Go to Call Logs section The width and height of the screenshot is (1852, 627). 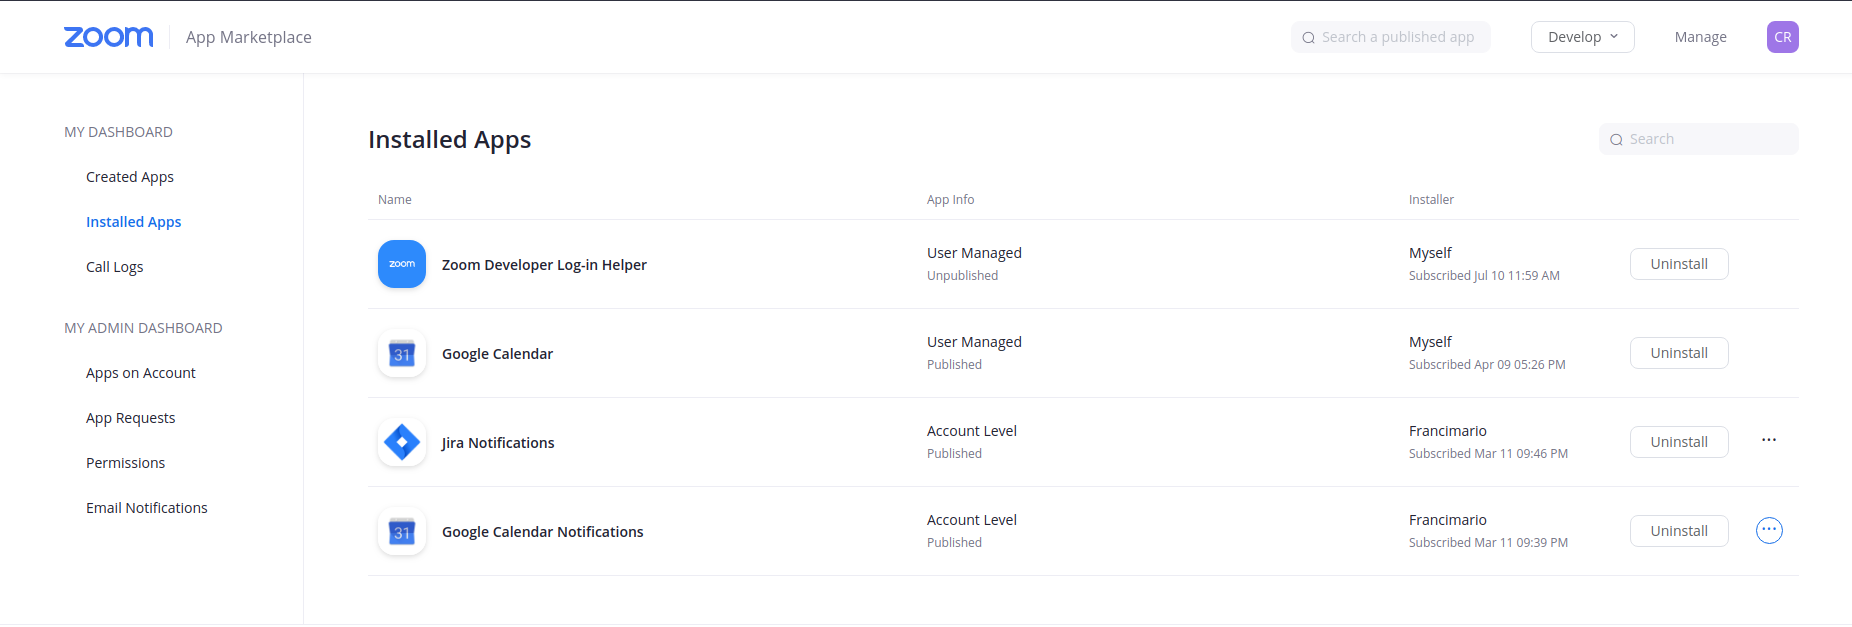coord(114,267)
